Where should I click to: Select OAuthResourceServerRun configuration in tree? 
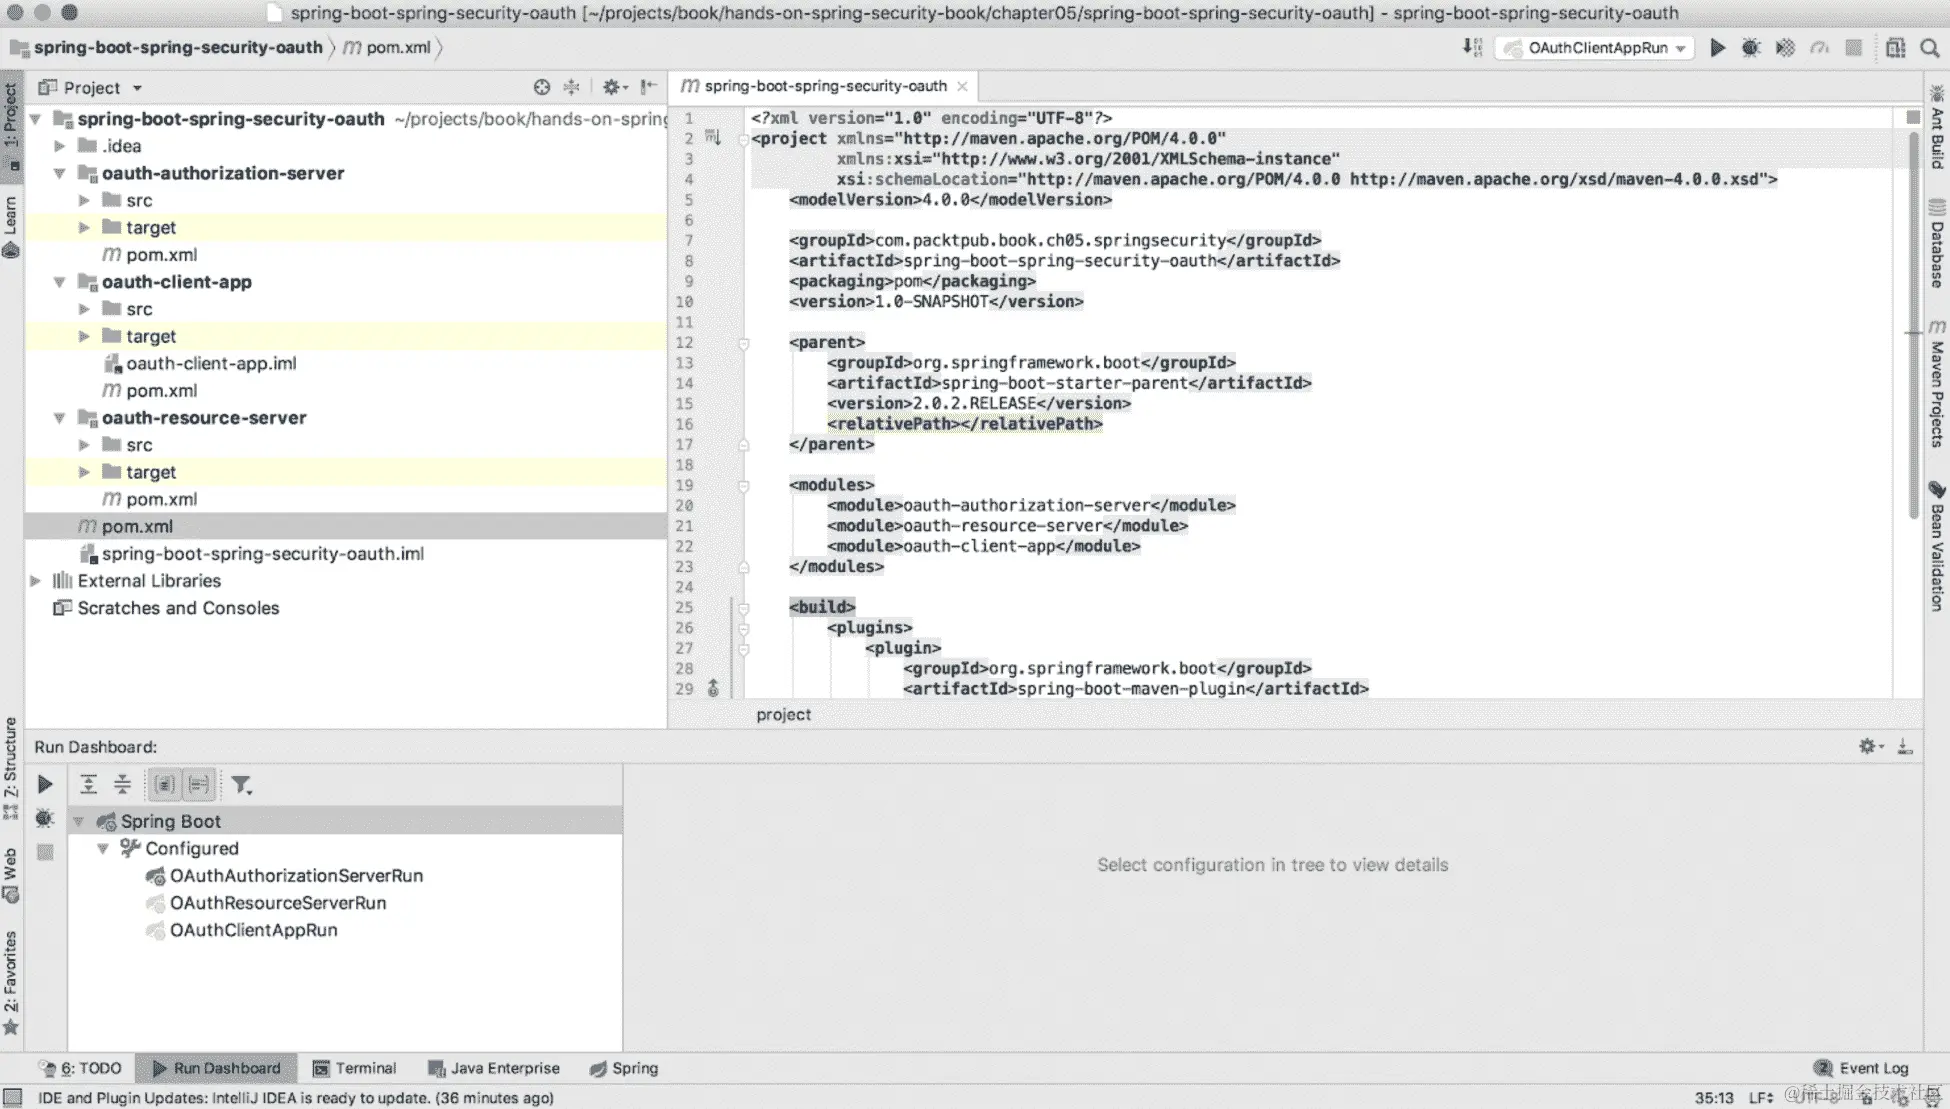pos(277,903)
